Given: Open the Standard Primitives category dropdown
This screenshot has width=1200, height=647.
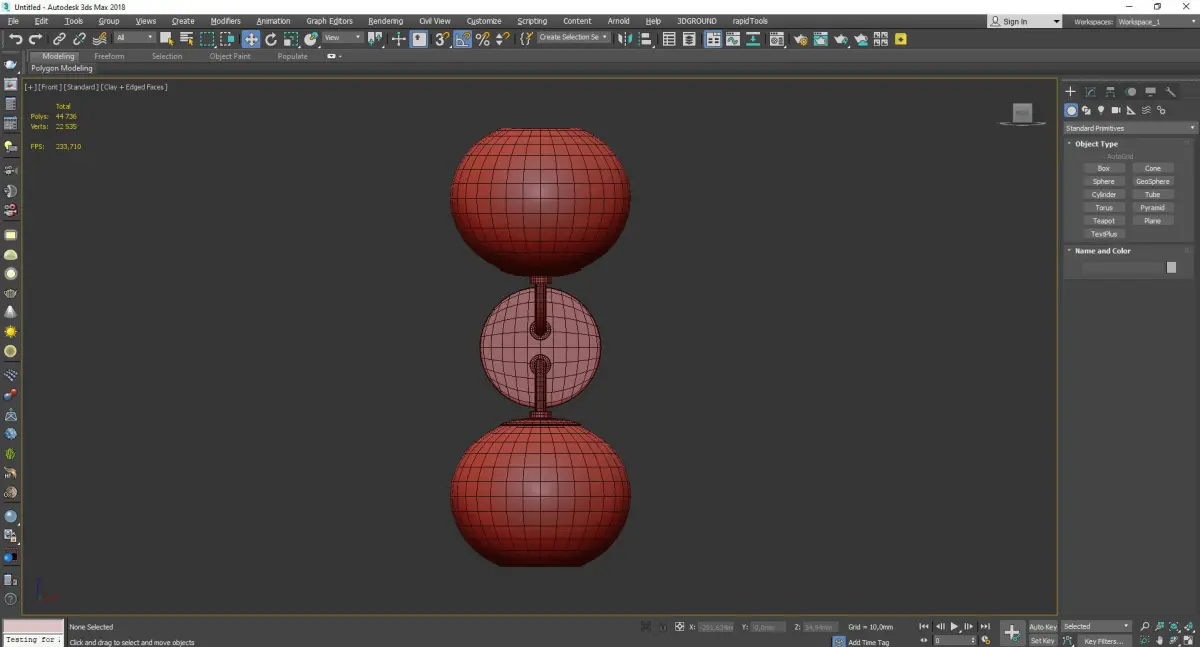Looking at the screenshot, I should coord(1130,128).
